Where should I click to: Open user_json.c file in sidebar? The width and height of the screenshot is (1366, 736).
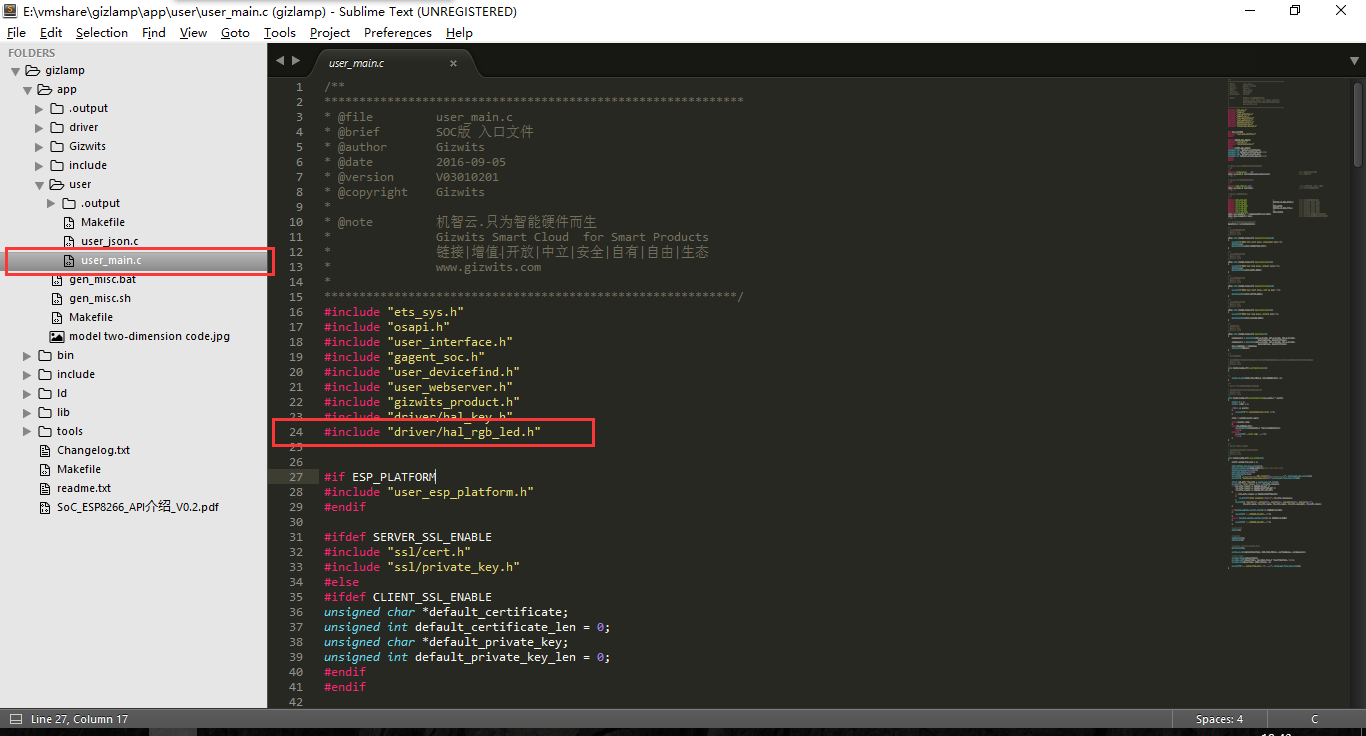click(x=109, y=241)
